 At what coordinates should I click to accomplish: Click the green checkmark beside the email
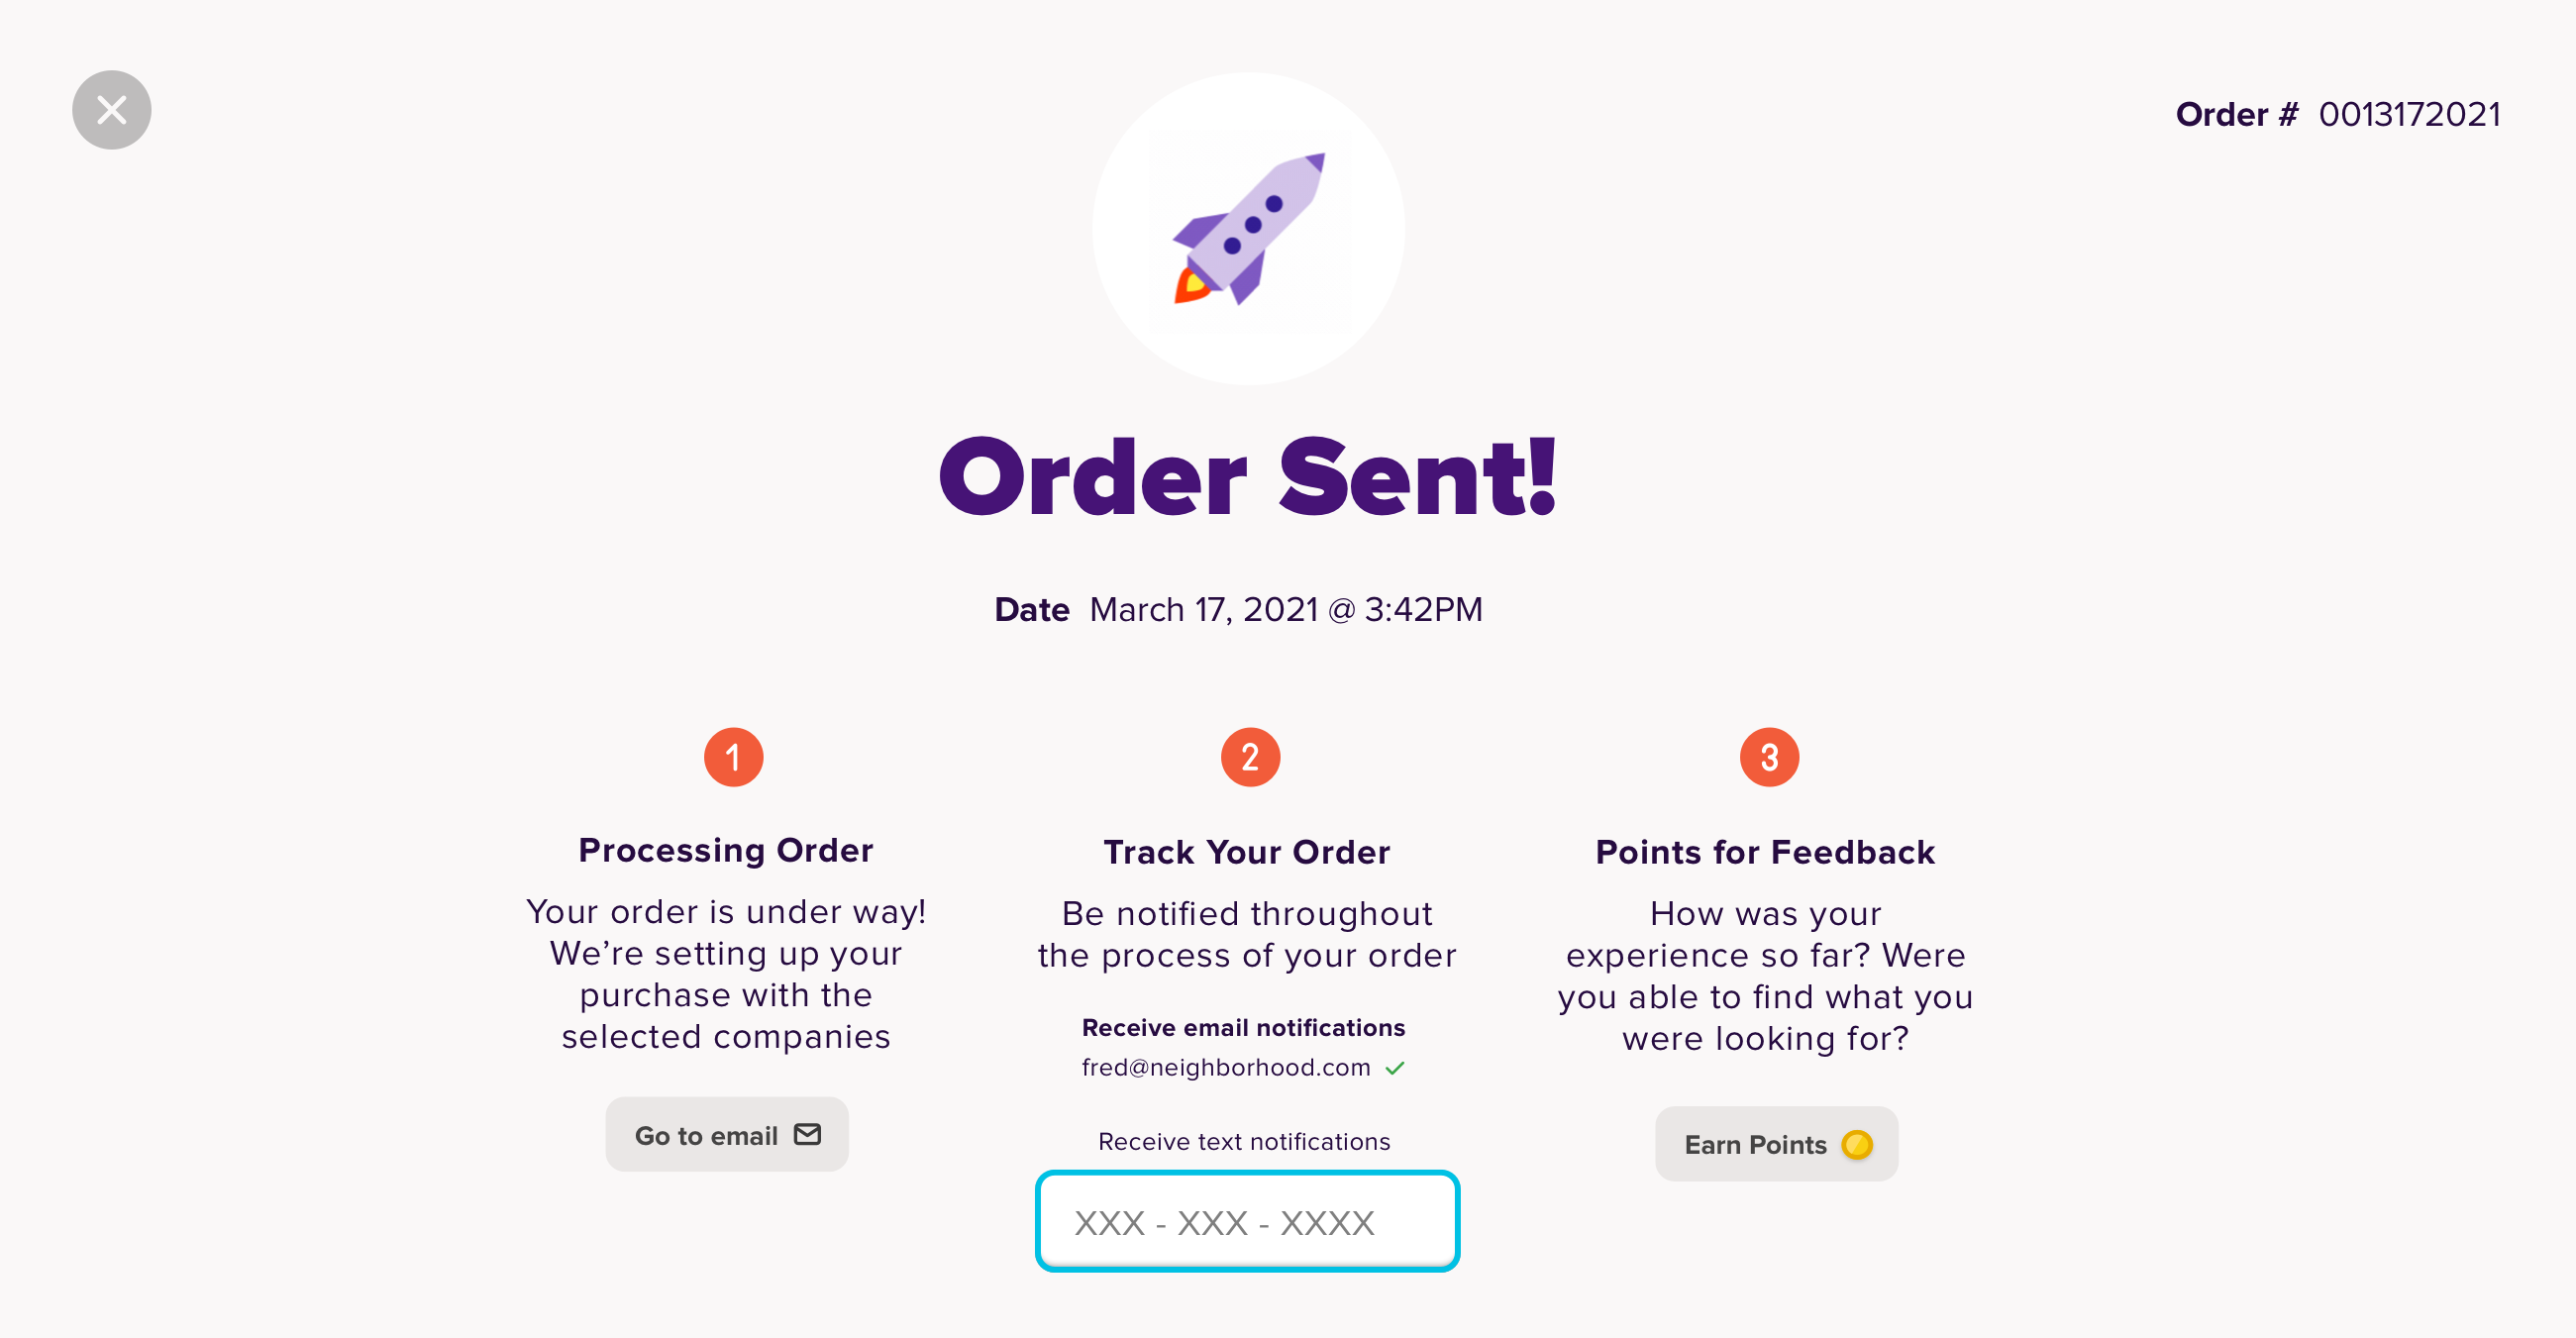[1395, 1068]
